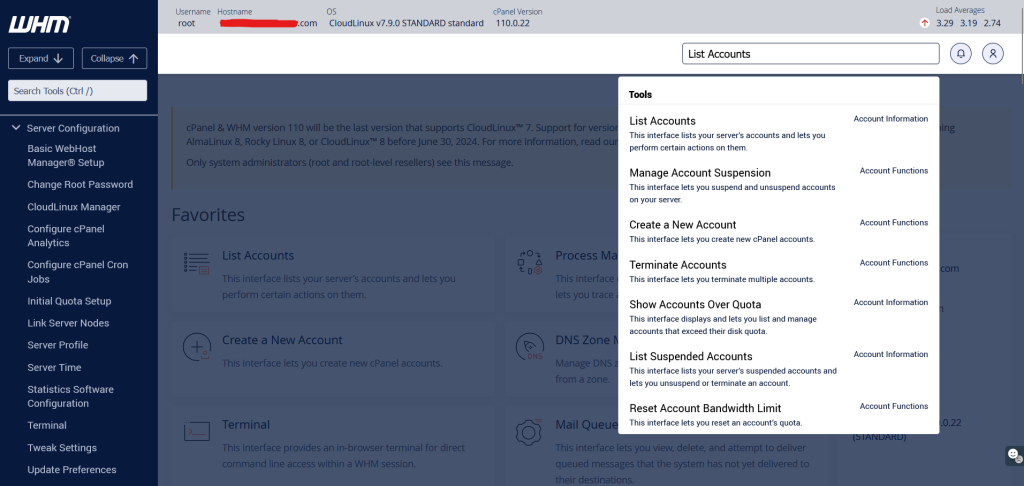Open the notifications bell icon
This screenshot has width=1024, height=486.
pos(961,54)
